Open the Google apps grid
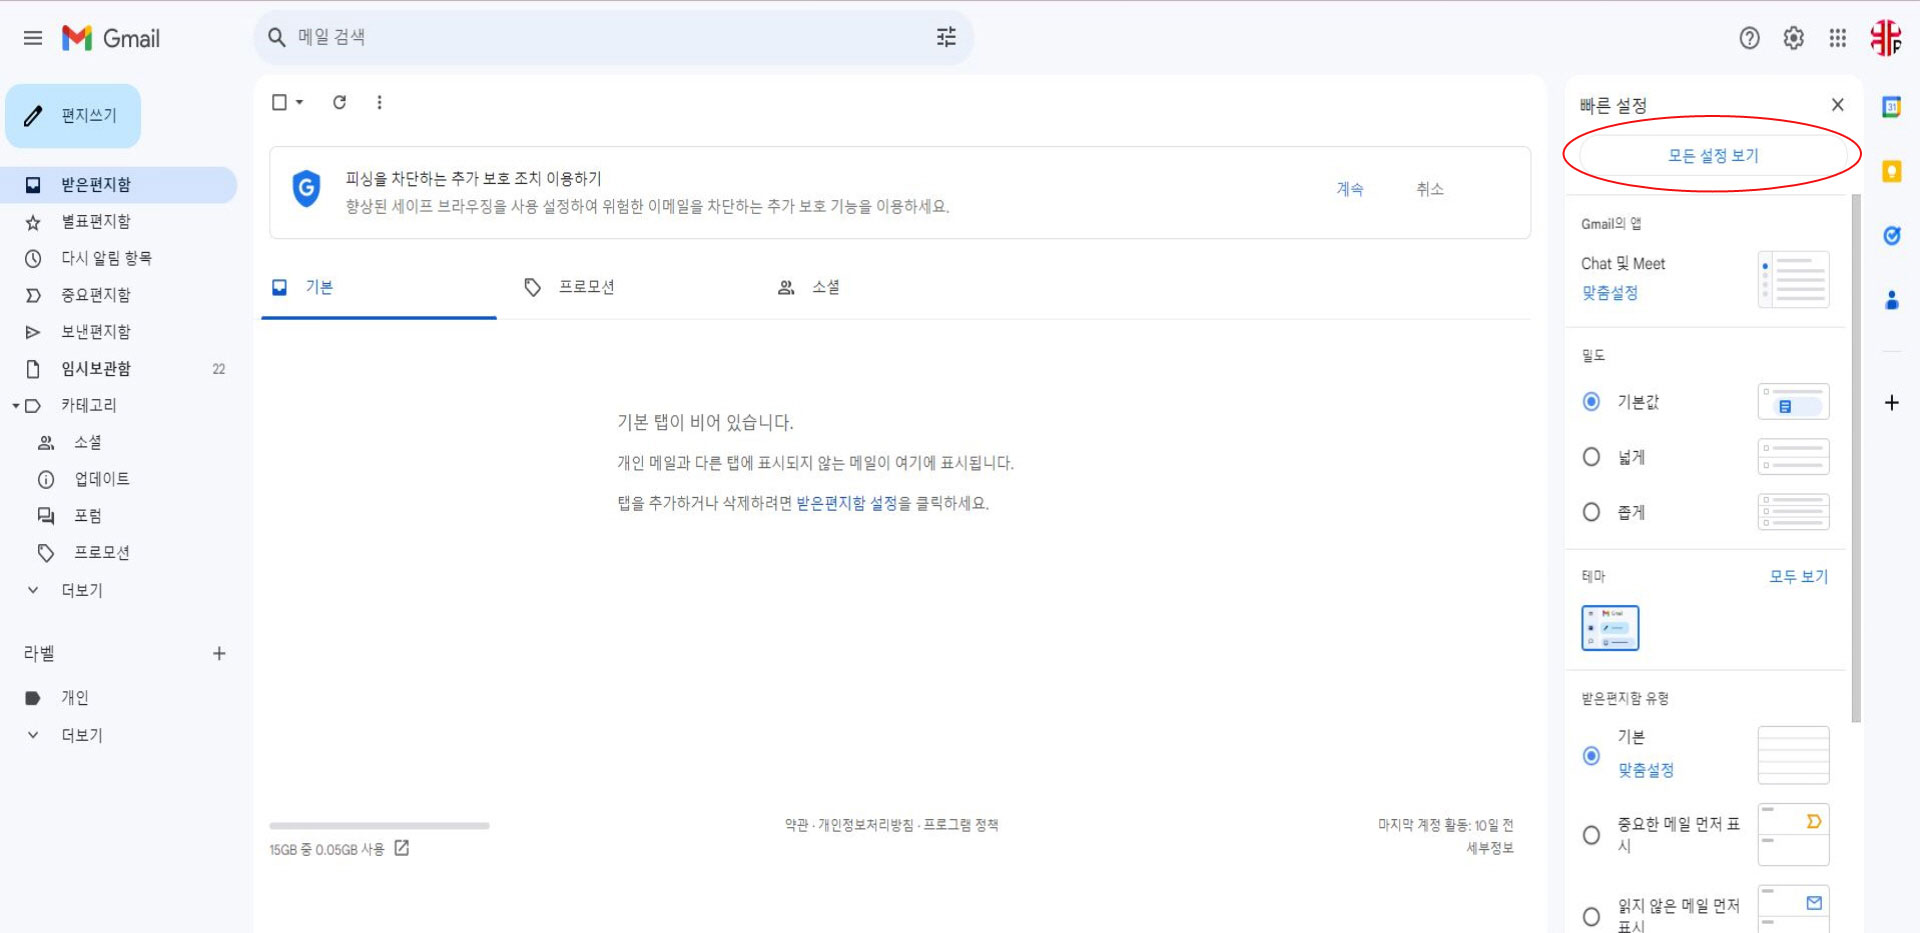 click(x=1838, y=38)
